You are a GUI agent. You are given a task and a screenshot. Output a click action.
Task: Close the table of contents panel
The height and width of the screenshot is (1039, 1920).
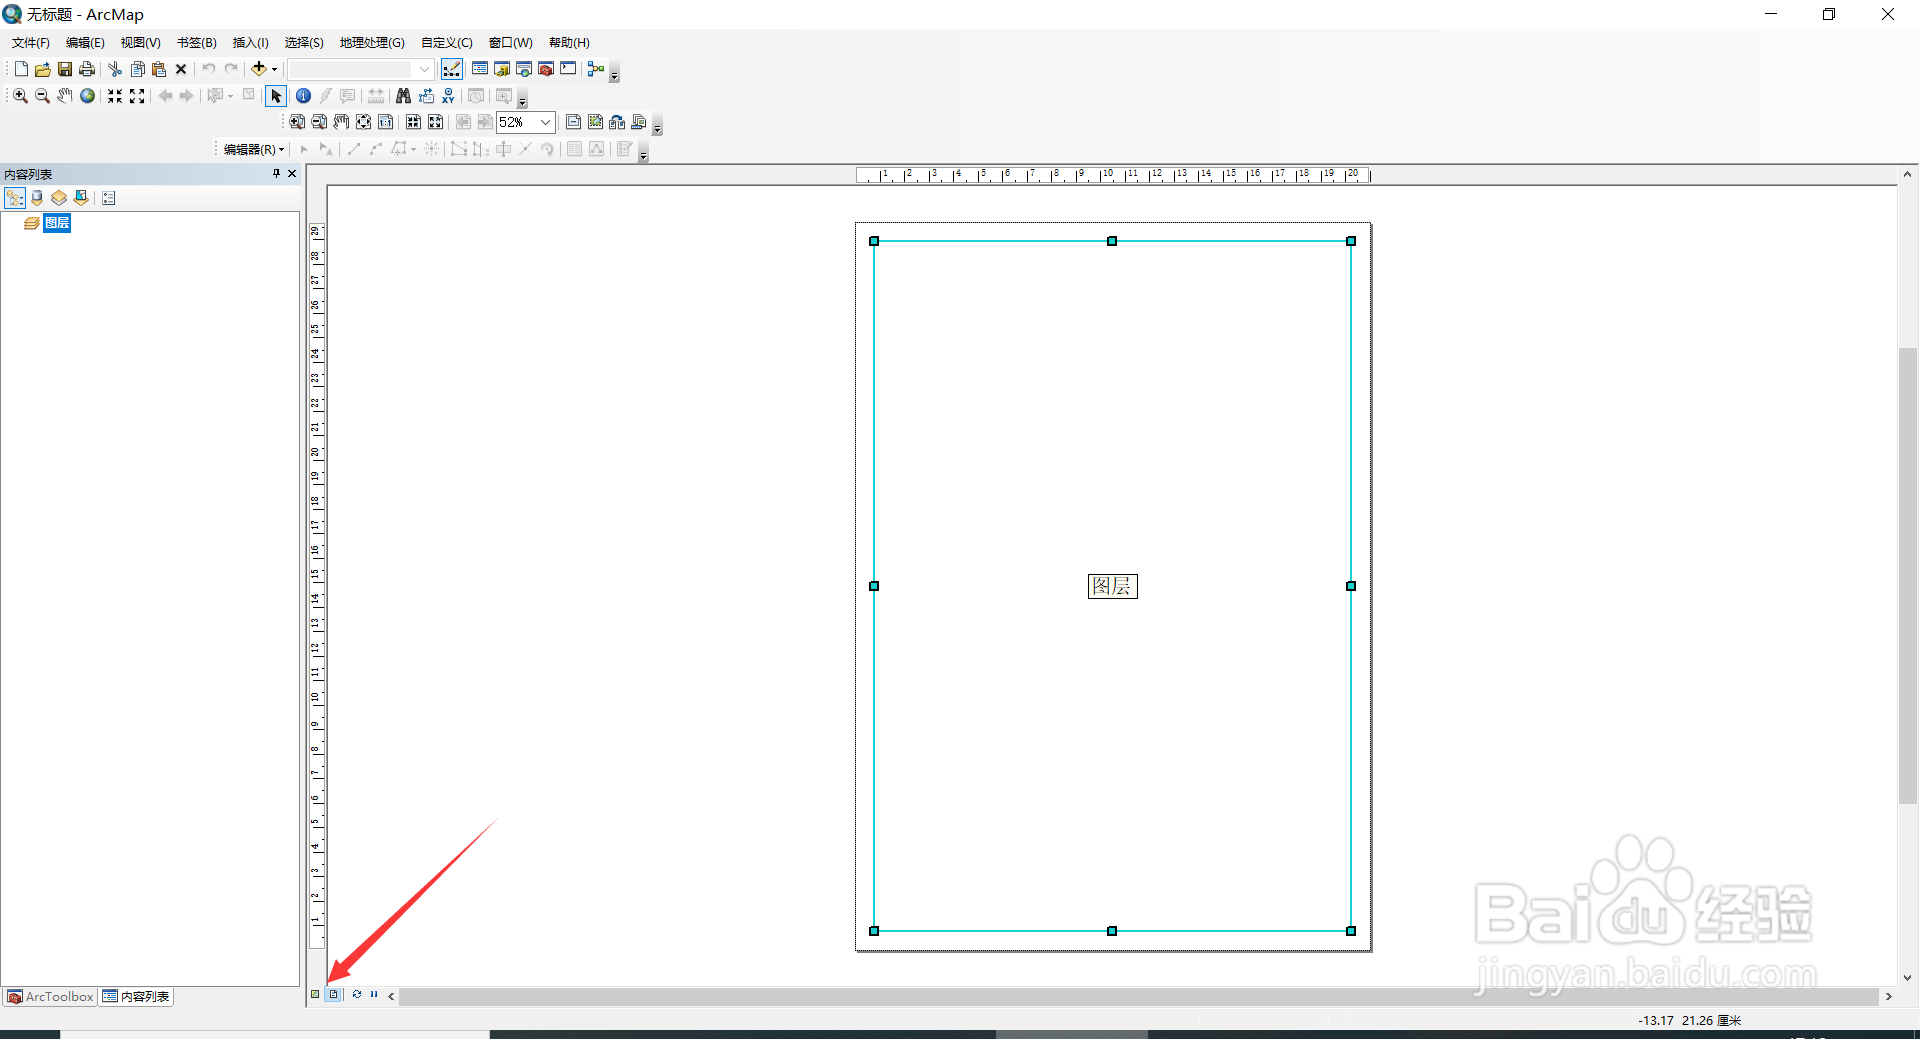[292, 174]
